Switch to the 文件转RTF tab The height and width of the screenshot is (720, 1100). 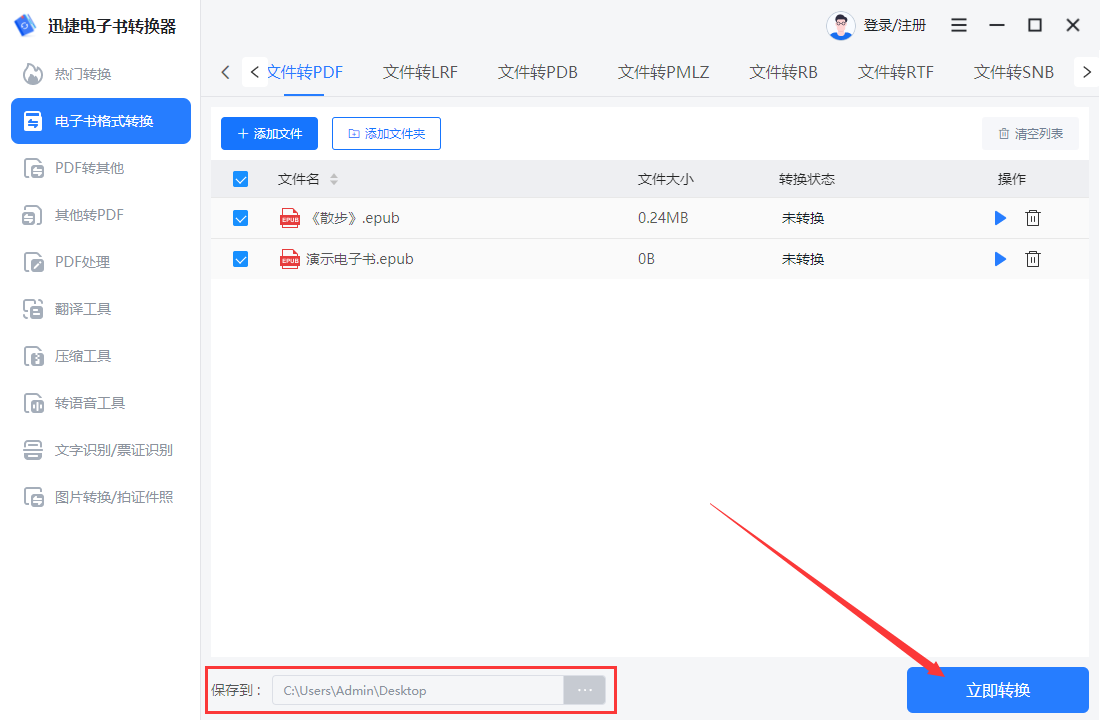[895, 72]
